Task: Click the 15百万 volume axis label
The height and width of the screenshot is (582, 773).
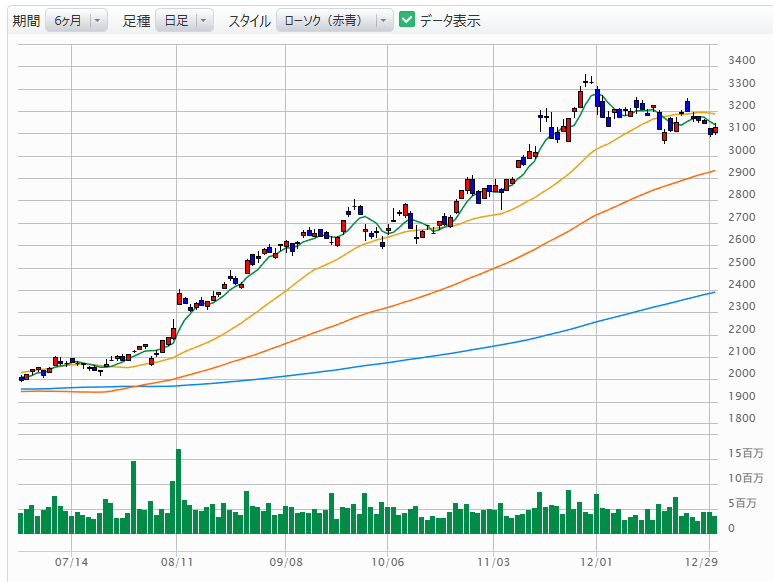Action: (x=746, y=454)
